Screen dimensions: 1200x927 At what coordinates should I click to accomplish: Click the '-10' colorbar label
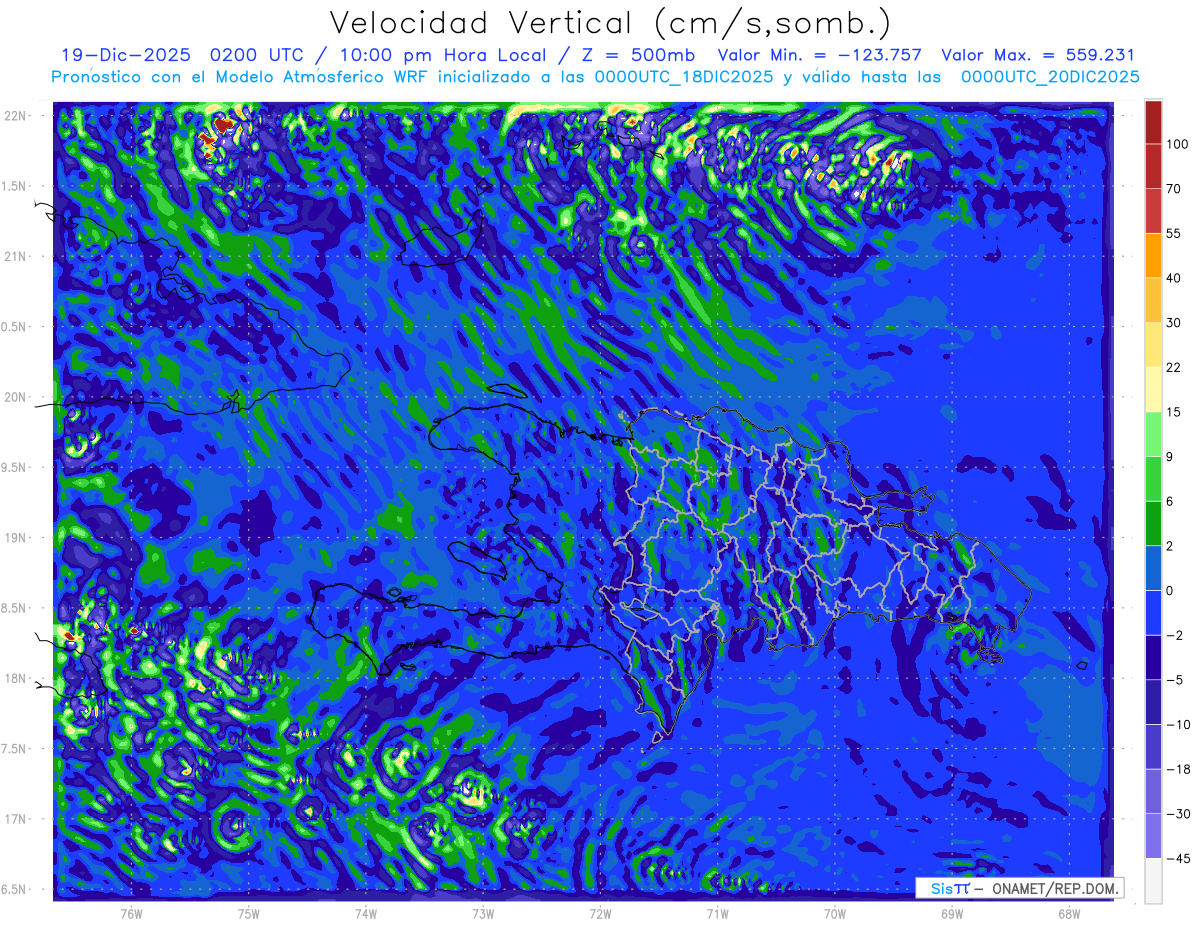pyautogui.click(x=1178, y=725)
